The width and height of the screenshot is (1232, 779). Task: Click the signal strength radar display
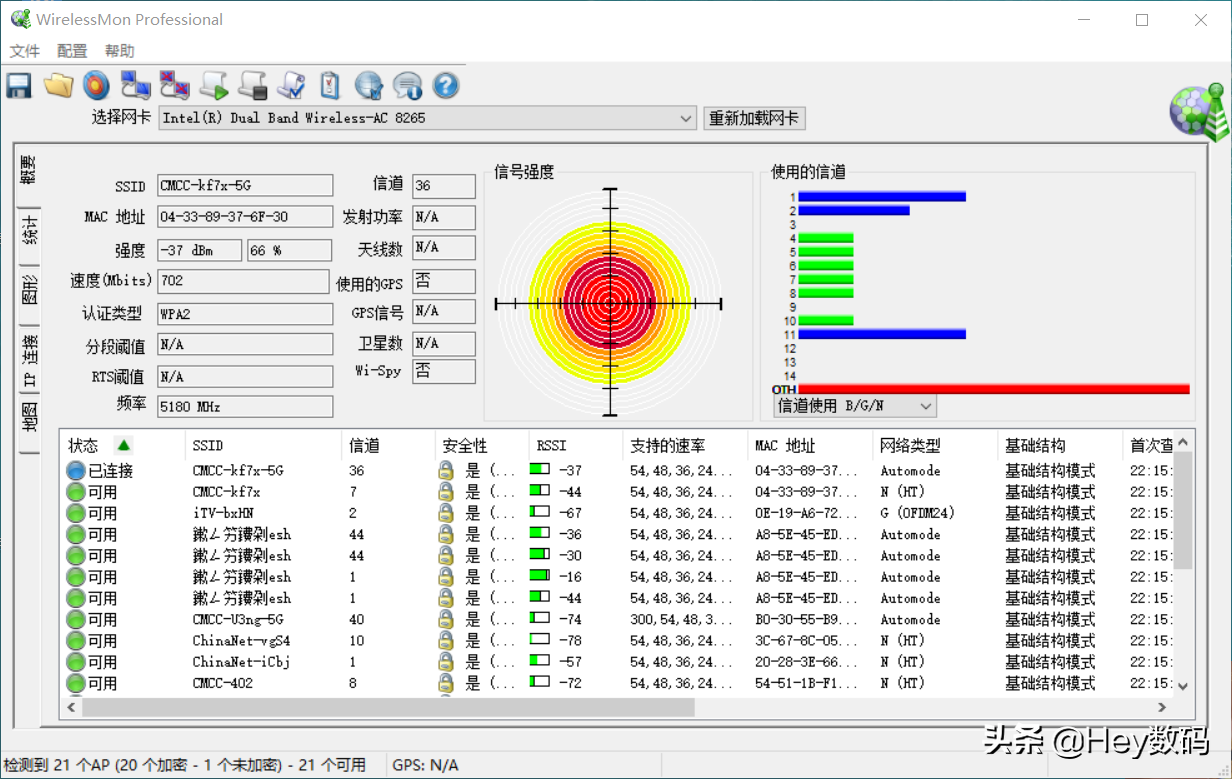click(609, 302)
